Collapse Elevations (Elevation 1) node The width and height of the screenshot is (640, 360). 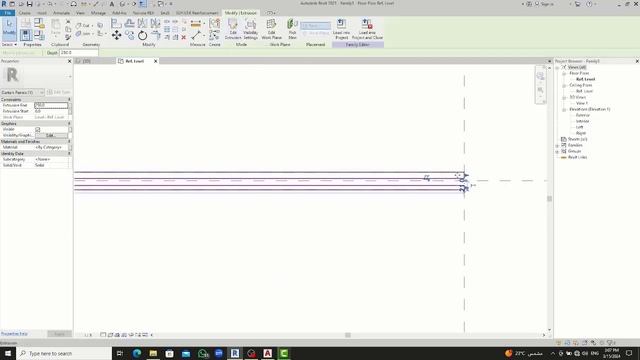564,109
